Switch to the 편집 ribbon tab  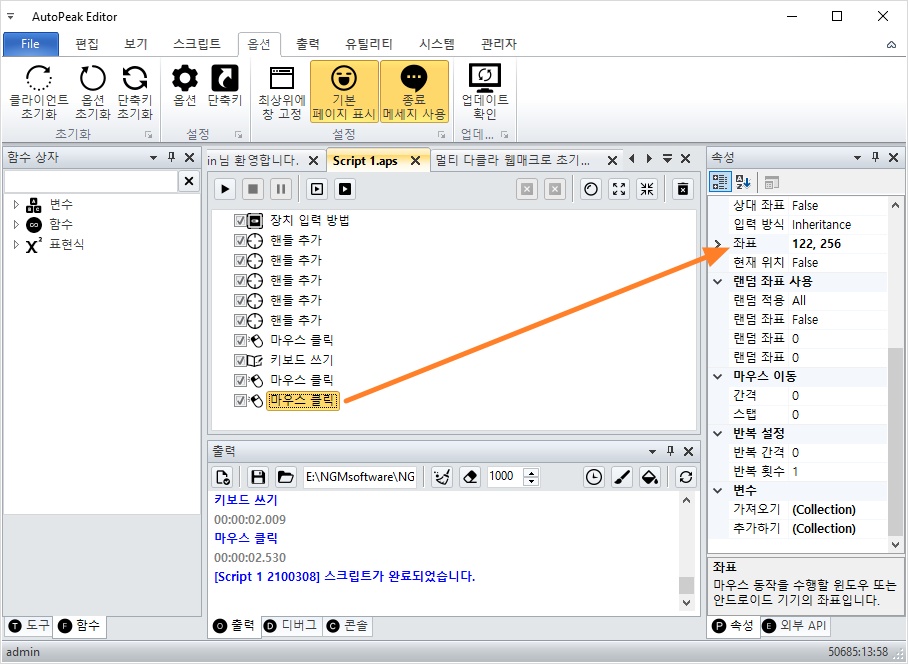[87, 44]
